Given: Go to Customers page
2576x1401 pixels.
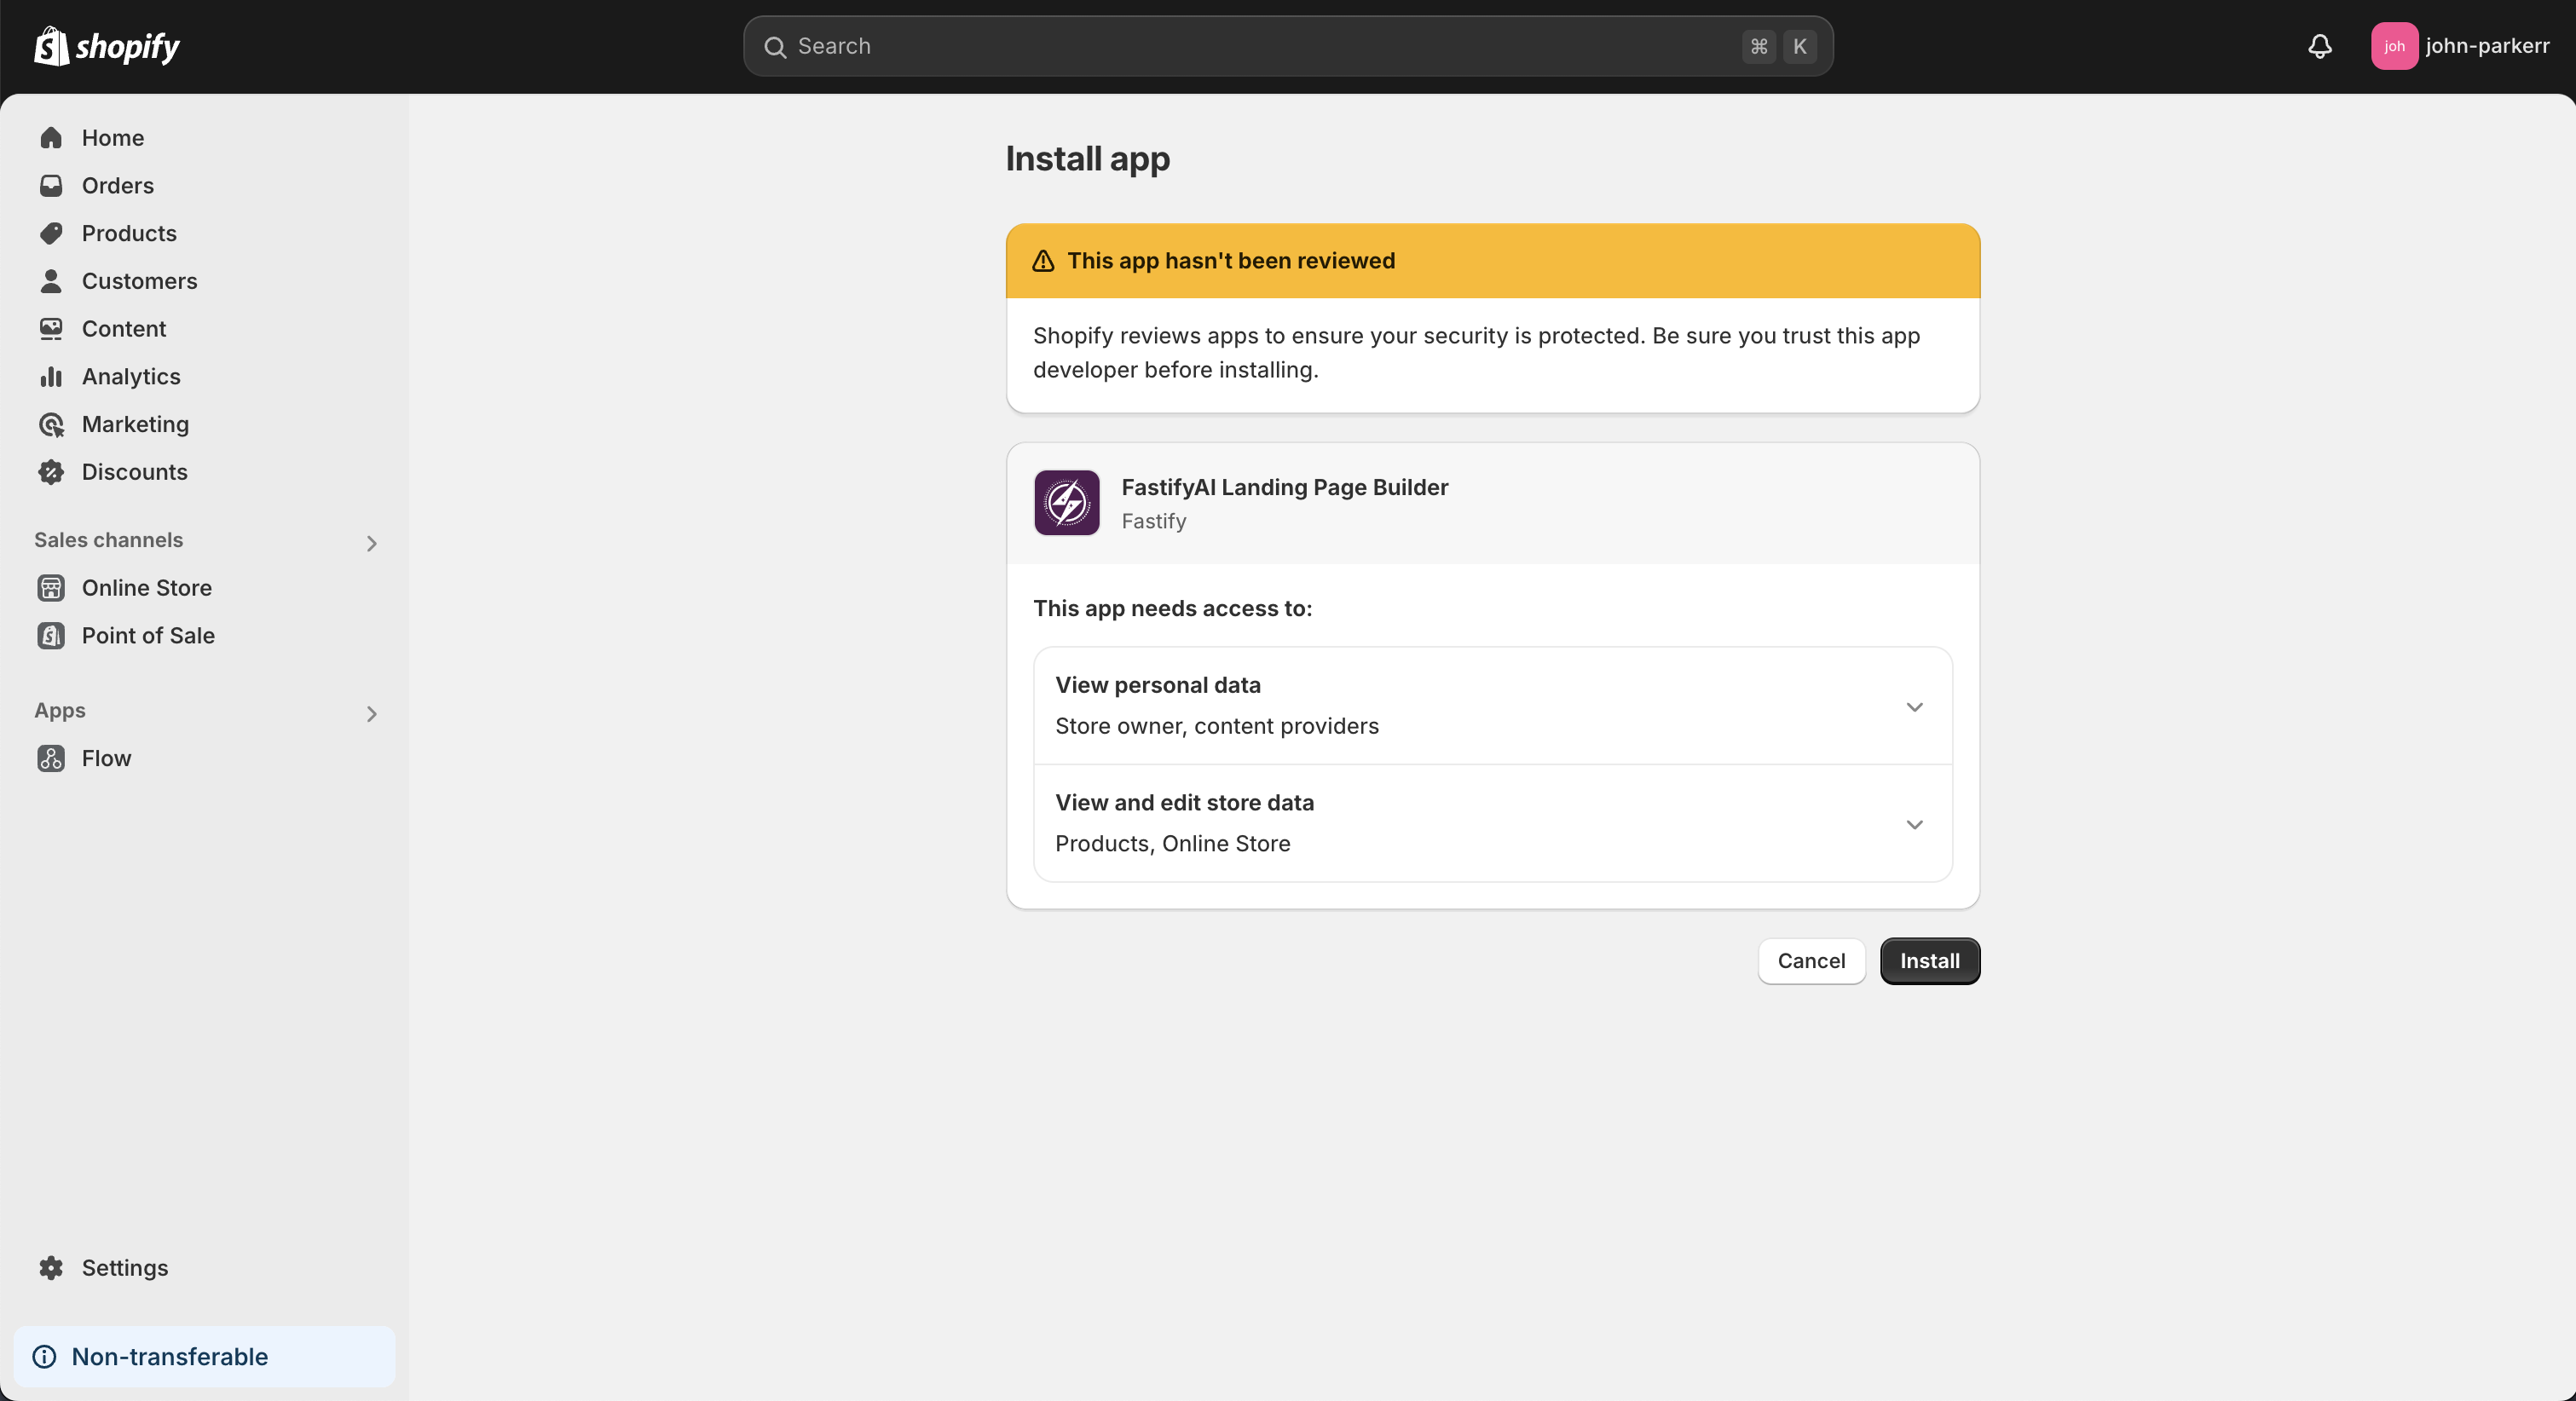Looking at the screenshot, I should pyautogui.click(x=140, y=281).
